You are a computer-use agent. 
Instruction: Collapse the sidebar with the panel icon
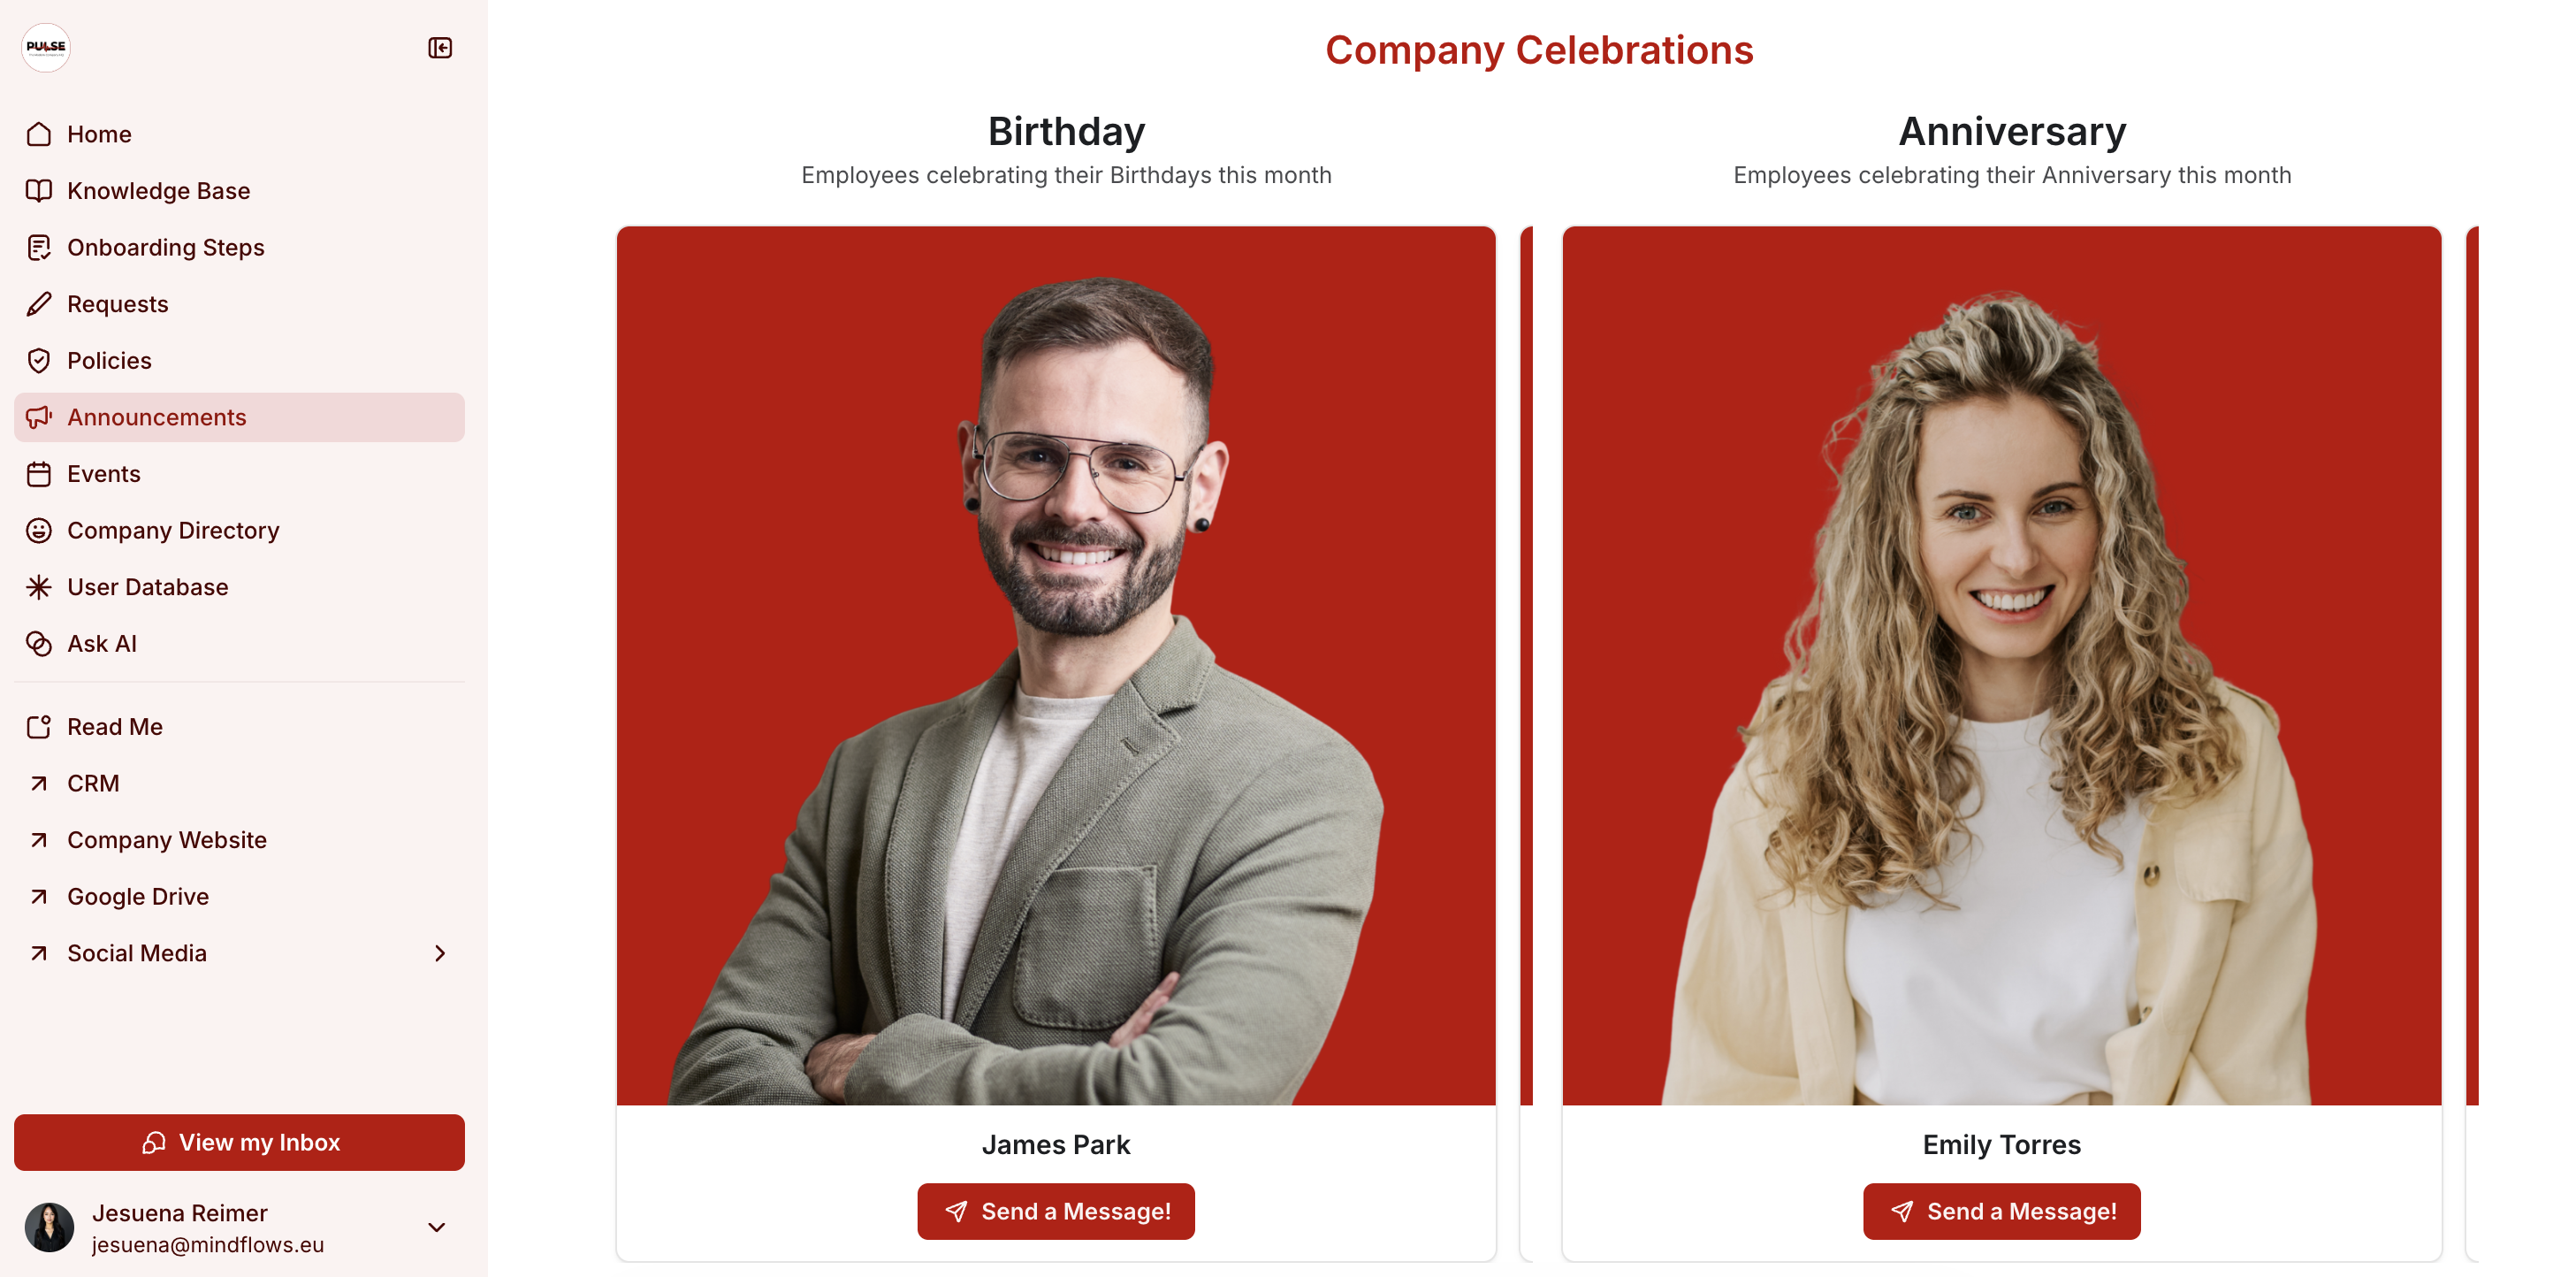coord(440,48)
